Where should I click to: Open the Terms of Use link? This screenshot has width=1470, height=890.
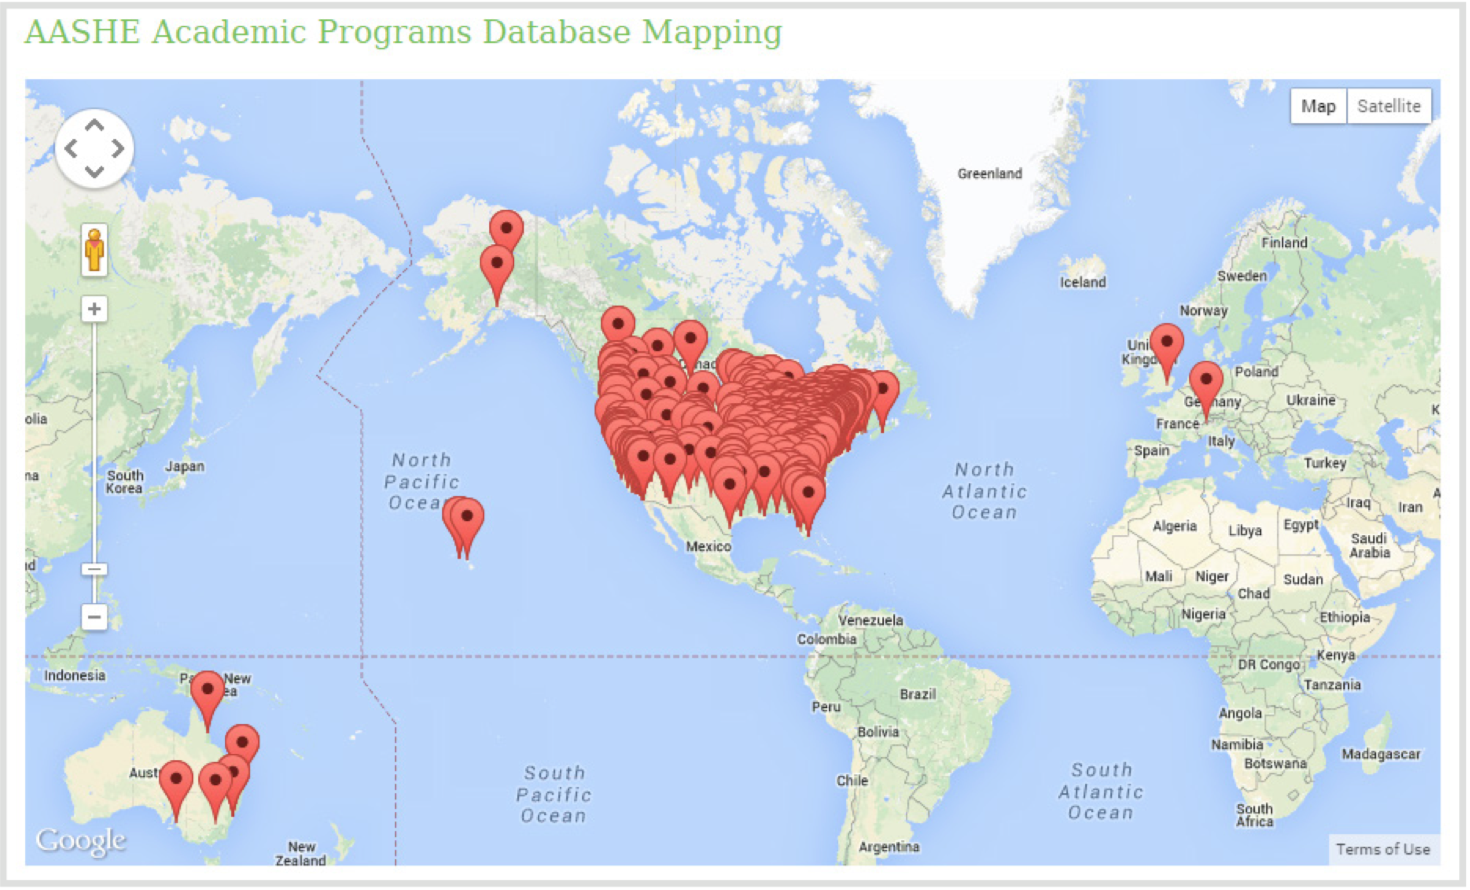(1383, 849)
